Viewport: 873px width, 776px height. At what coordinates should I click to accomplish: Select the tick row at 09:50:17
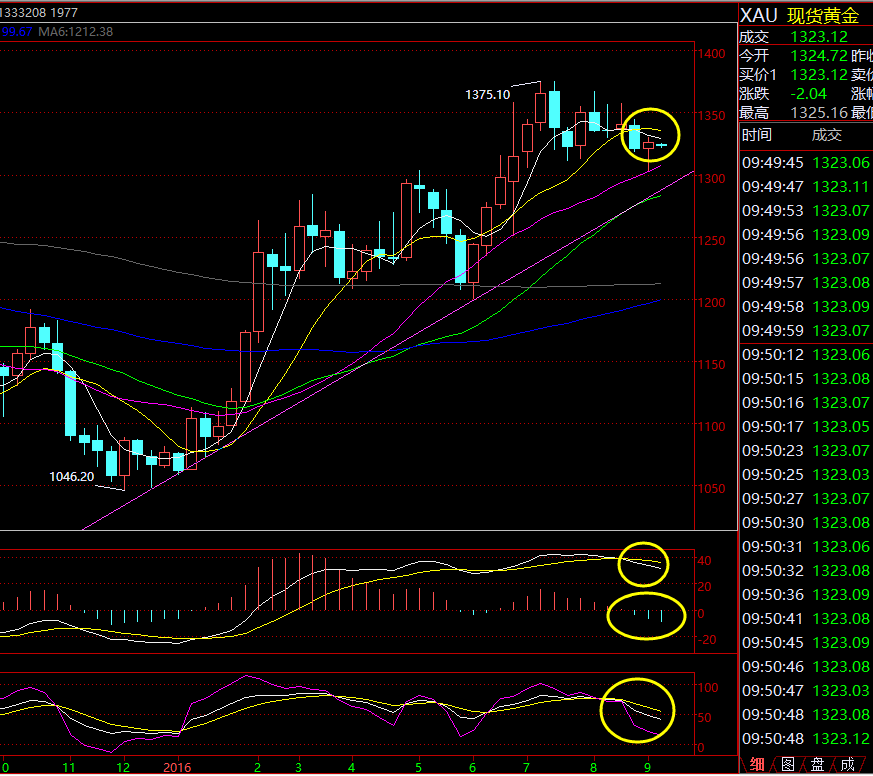coord(806,426)
